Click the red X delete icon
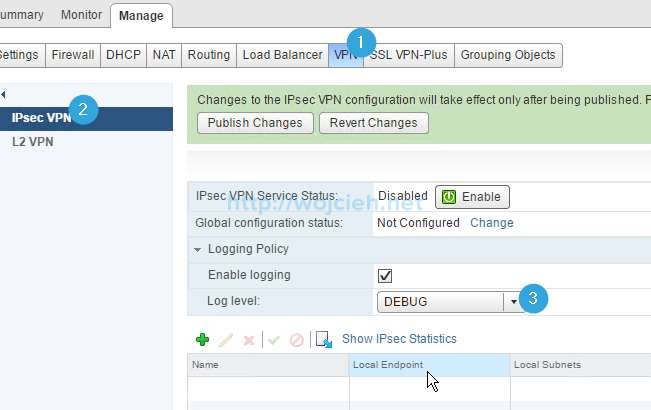This screenshot has height=410, width=651. (x=248, y=340)
